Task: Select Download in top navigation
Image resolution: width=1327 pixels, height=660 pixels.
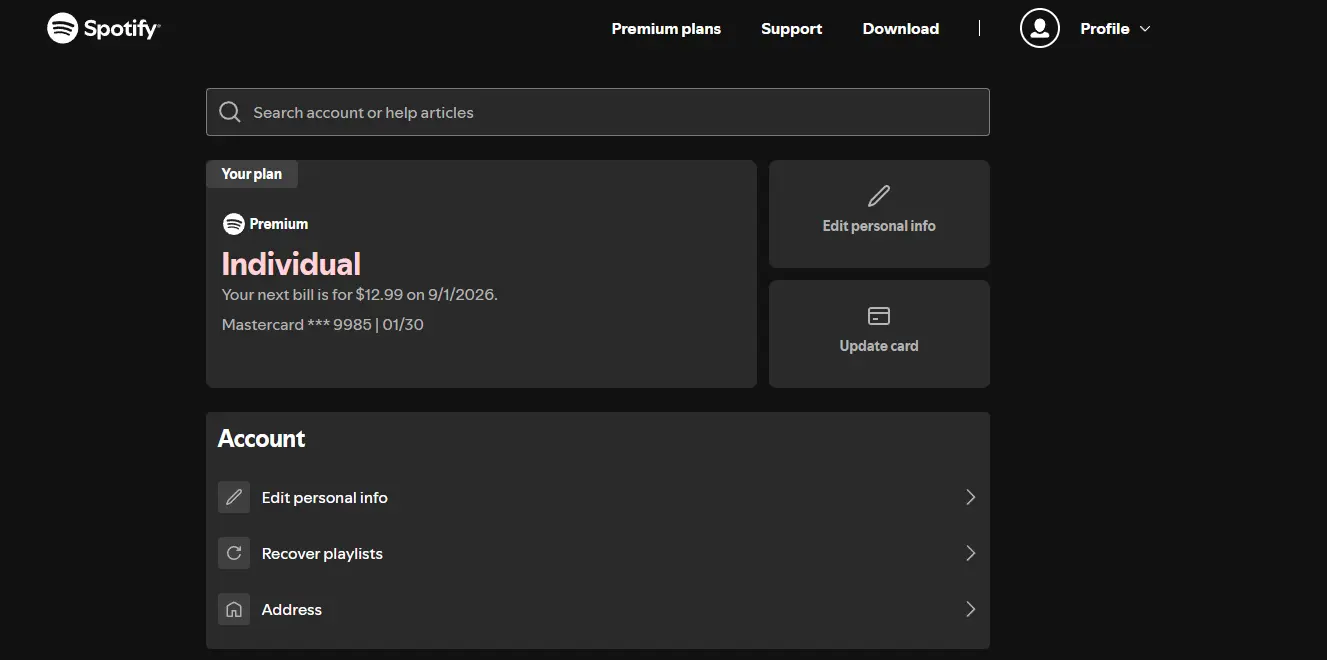Action: tap(901, 29)
